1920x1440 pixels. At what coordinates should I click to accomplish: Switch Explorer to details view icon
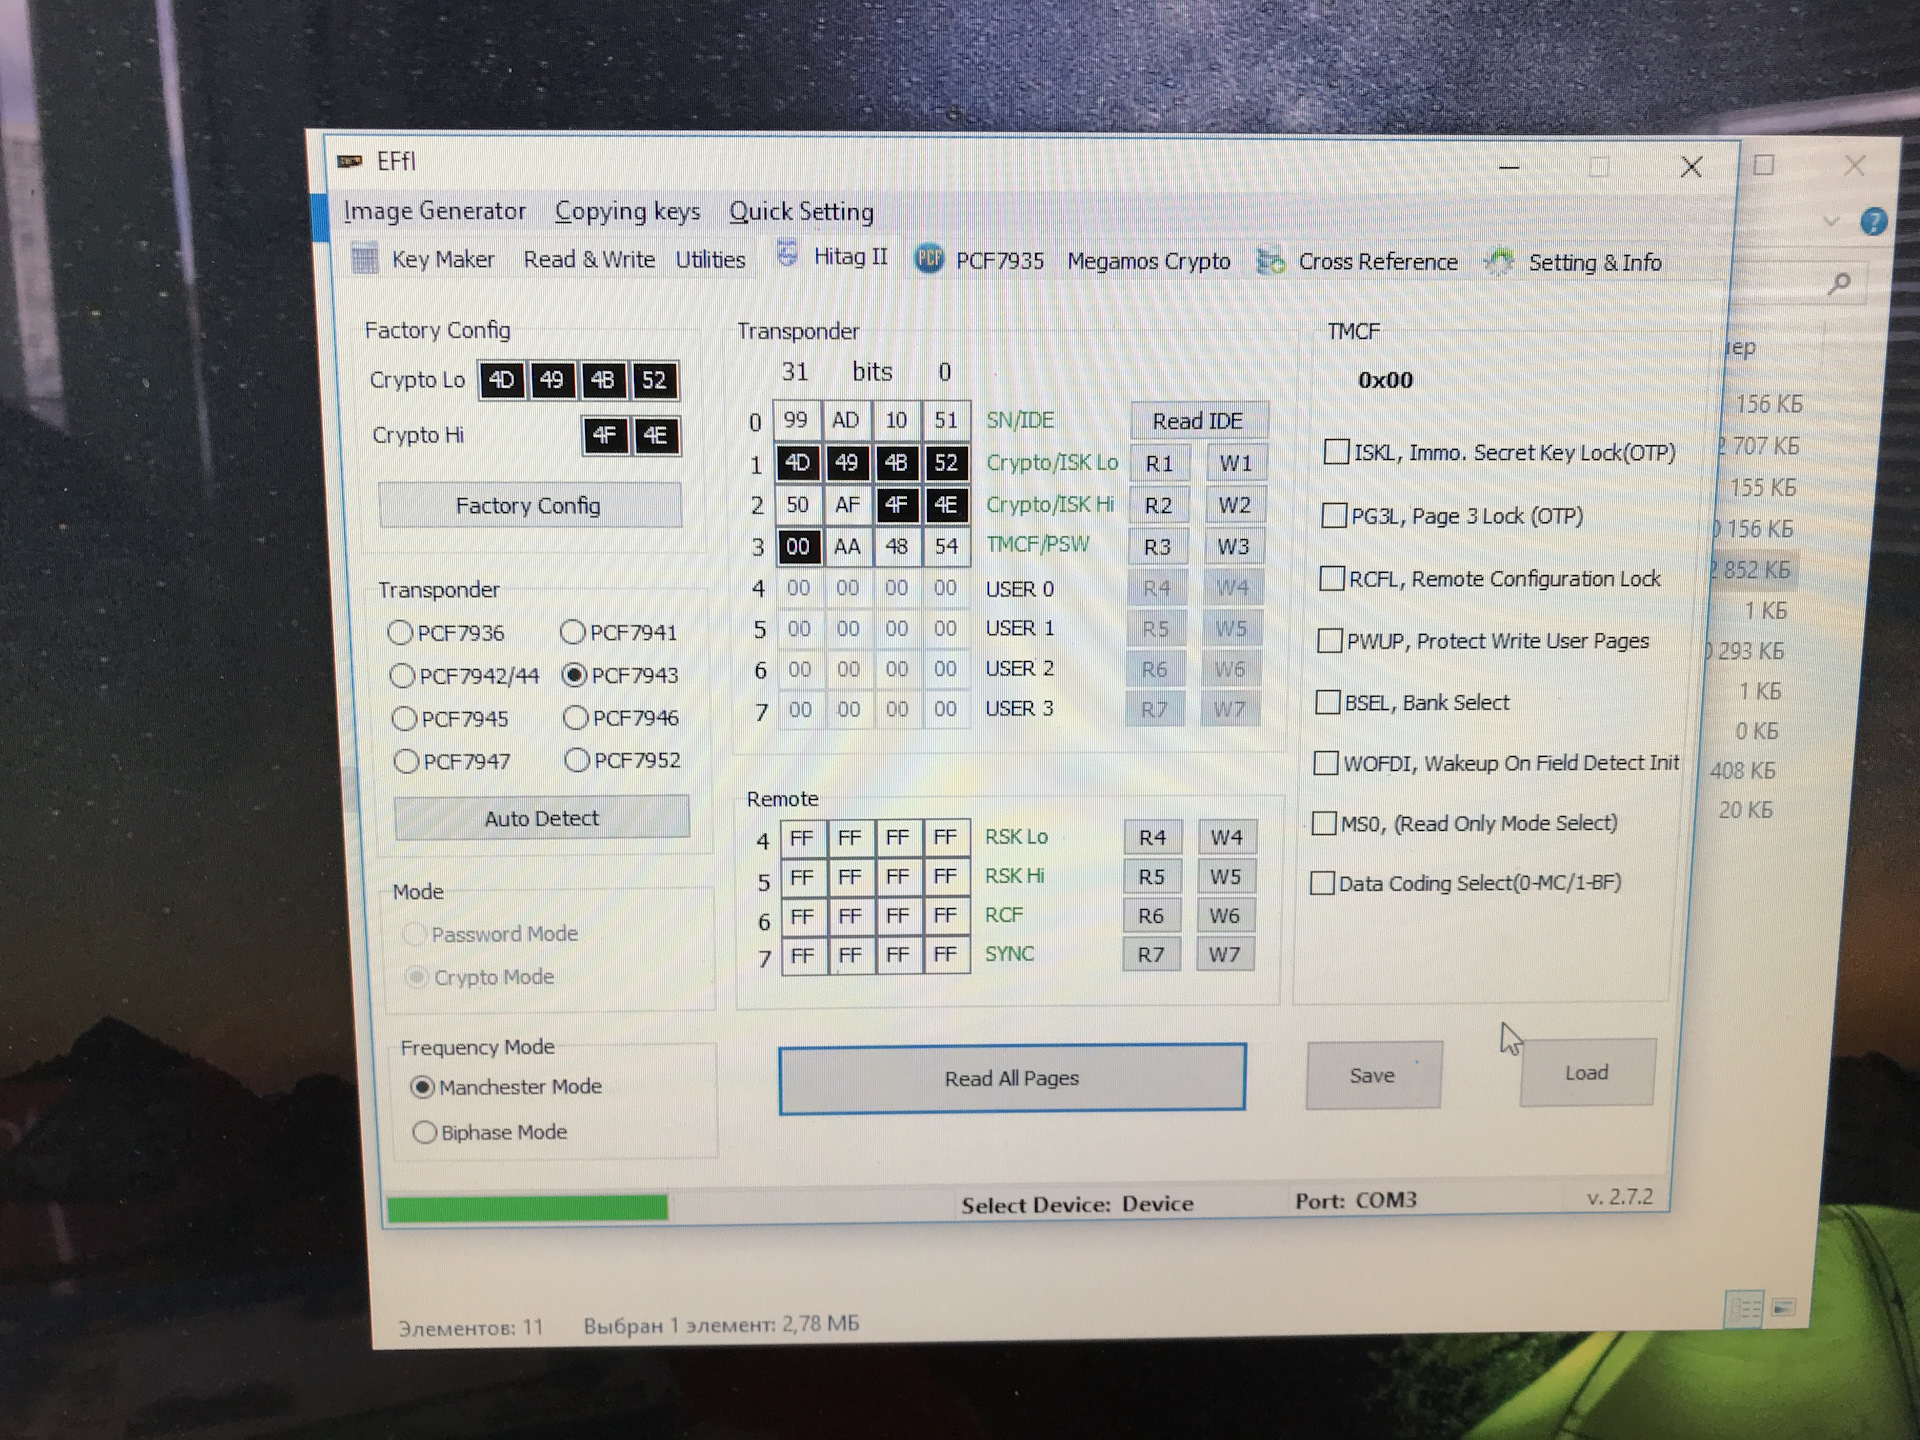click(1745, 1308)
